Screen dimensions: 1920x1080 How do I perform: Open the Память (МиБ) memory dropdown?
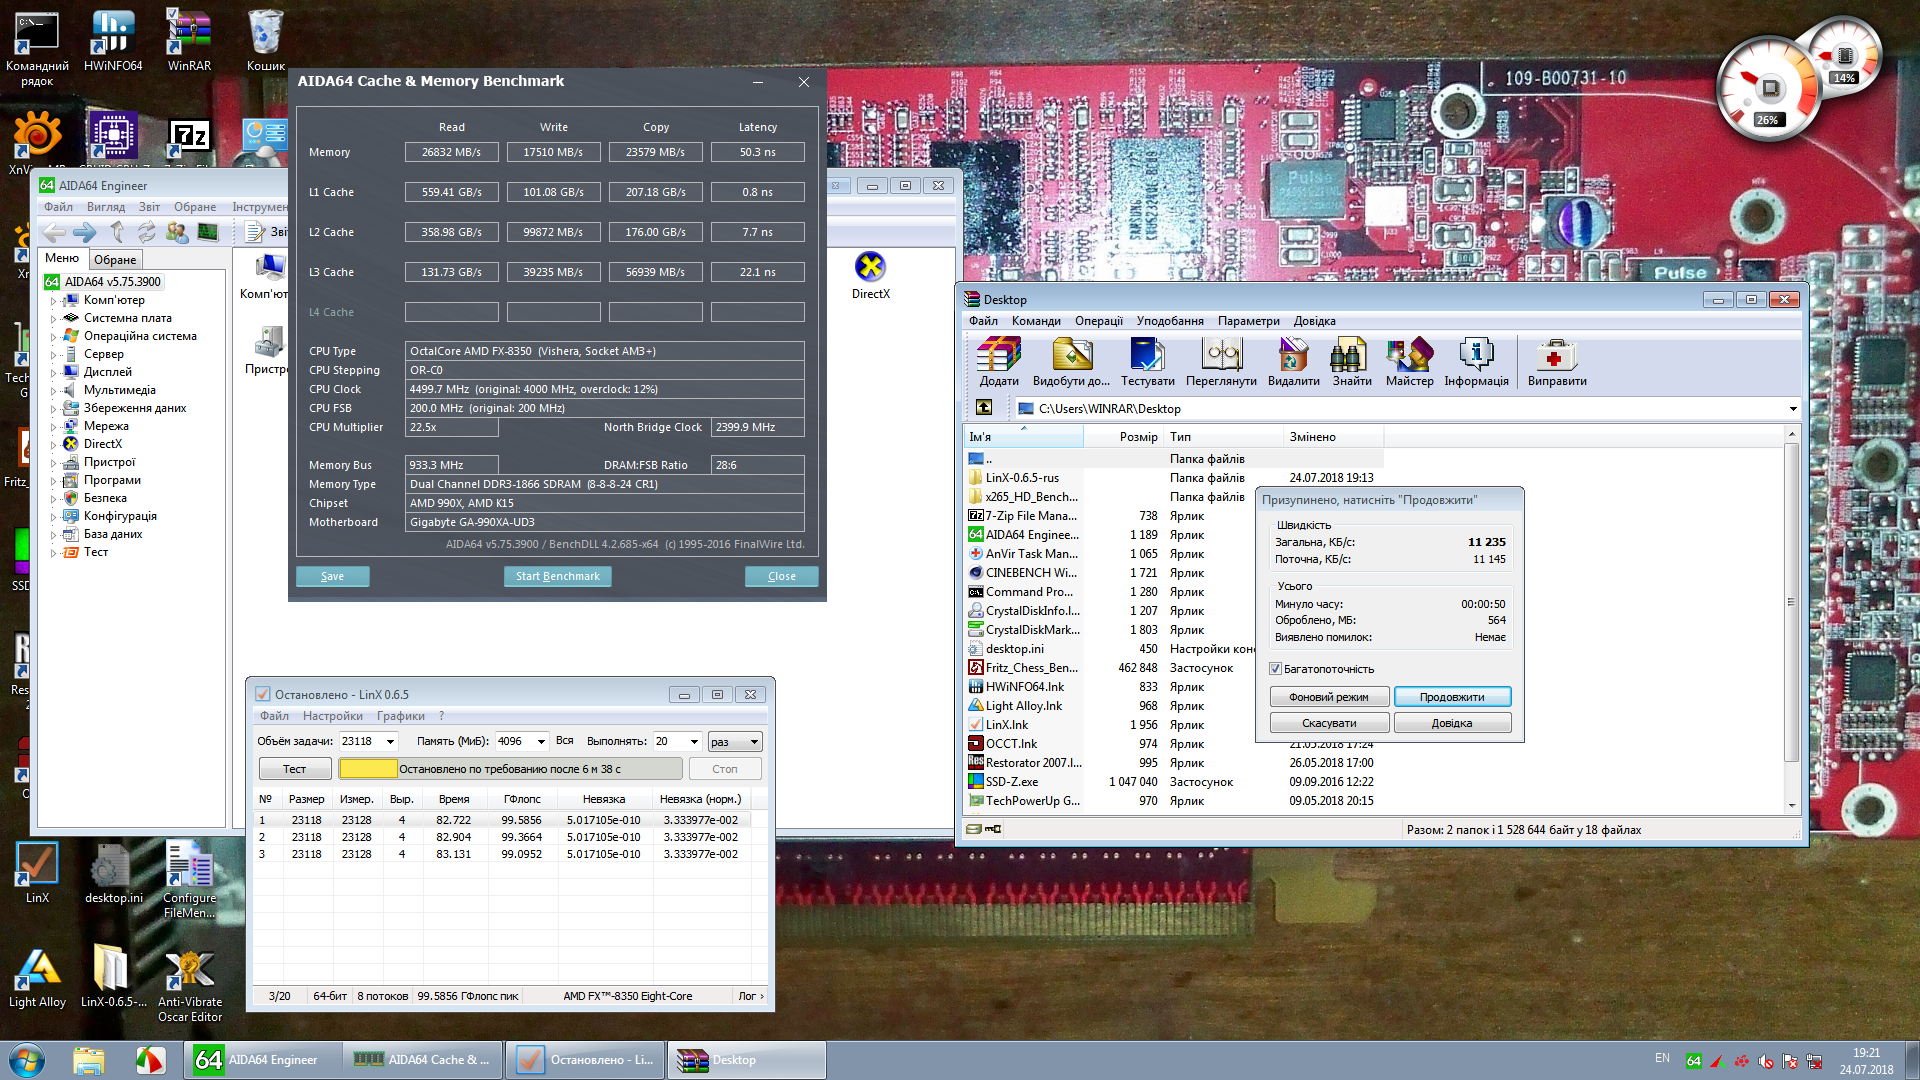coord(541,742)
